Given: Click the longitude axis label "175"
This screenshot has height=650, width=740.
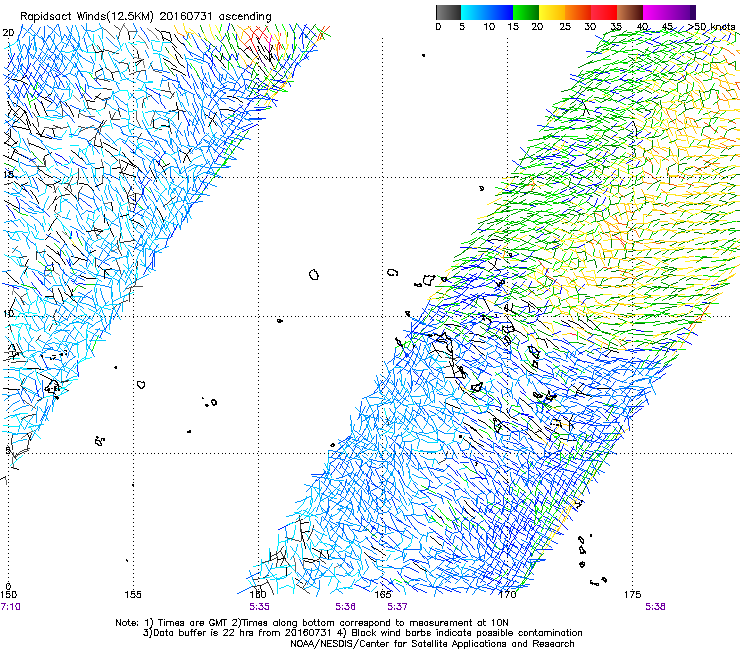Looking at the screenshot, I should tap(632, 594).
